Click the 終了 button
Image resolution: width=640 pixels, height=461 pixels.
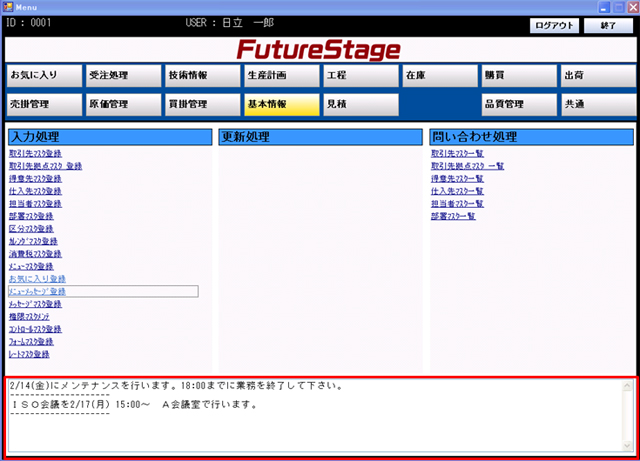click(x=608, y=25)
